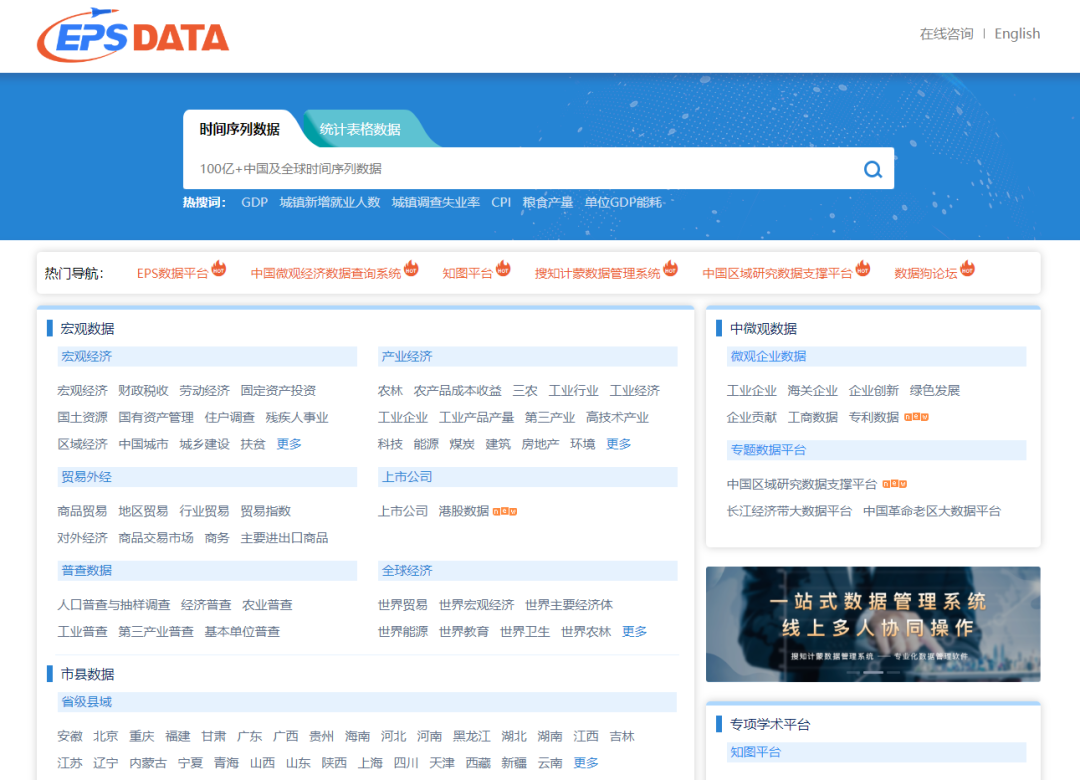Open 人口普查与抽样调查 database
1080x780 pixels.
(114, 605)
